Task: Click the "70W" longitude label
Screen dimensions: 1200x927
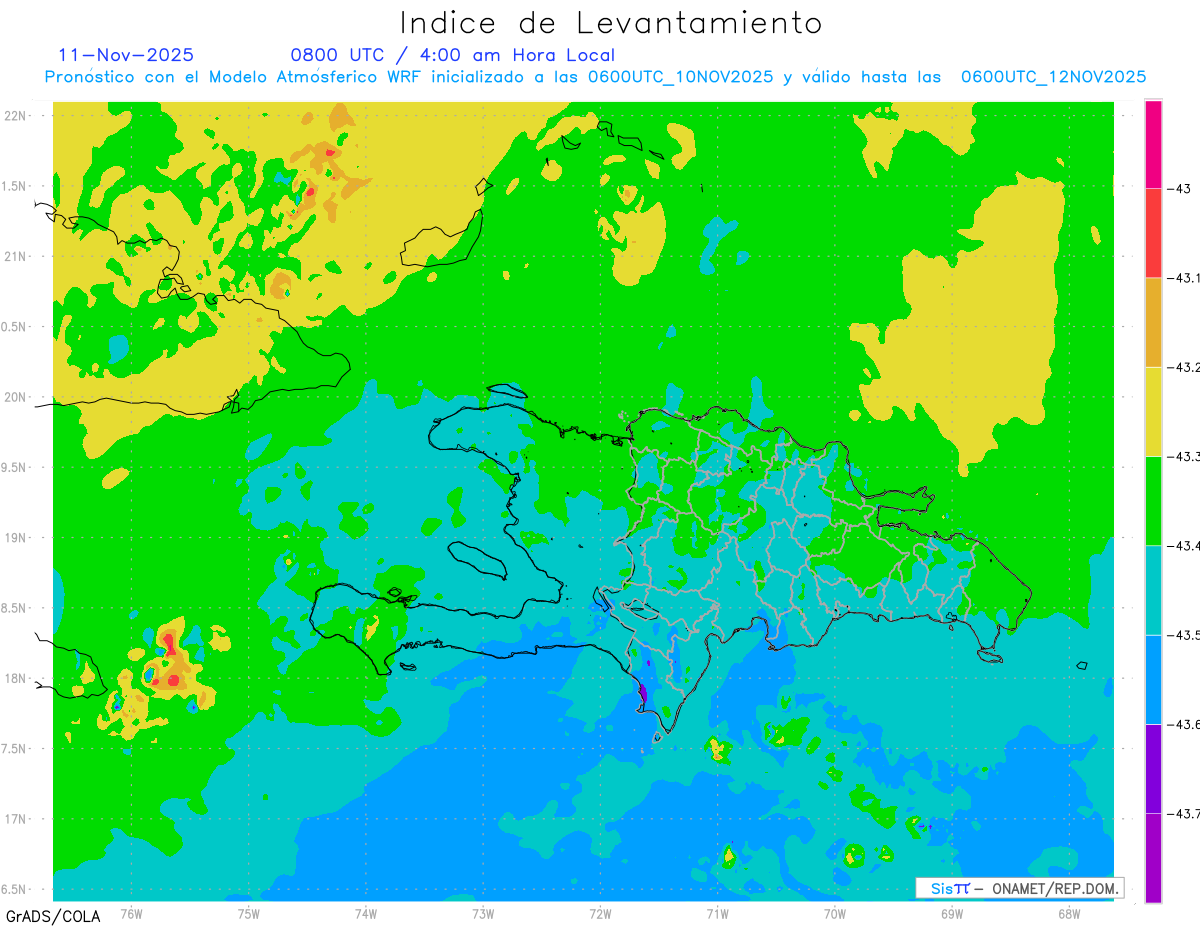Action: 835,913
